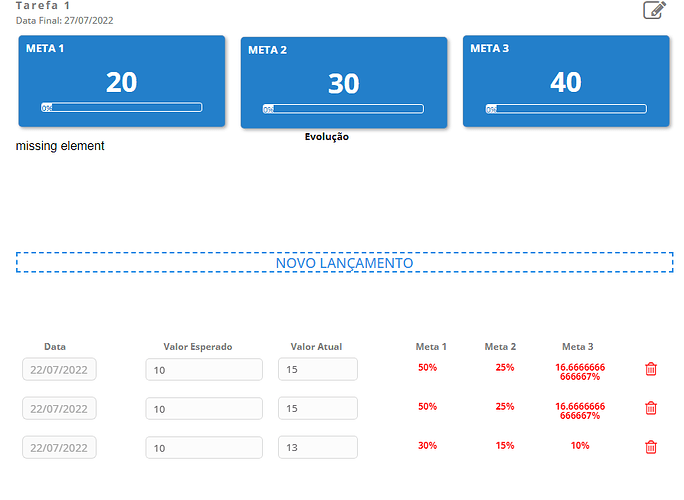This screenshot has height=500, width=684.
Task: Click the Valor Esperado column header
Action: pos(198,347)
